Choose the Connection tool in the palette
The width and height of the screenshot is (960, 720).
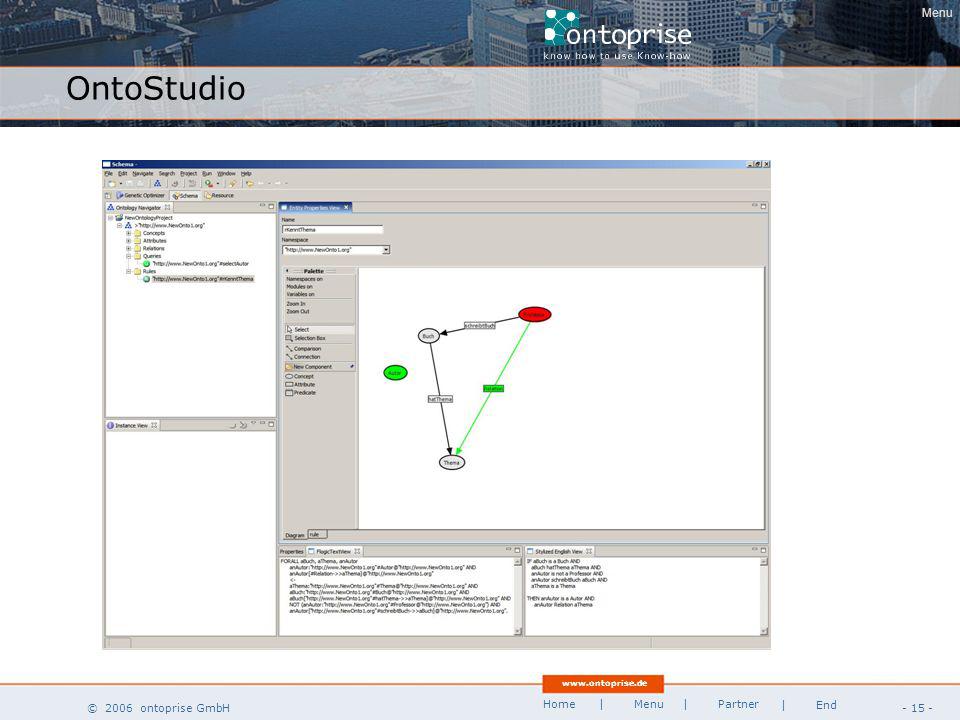coord(303,356)
